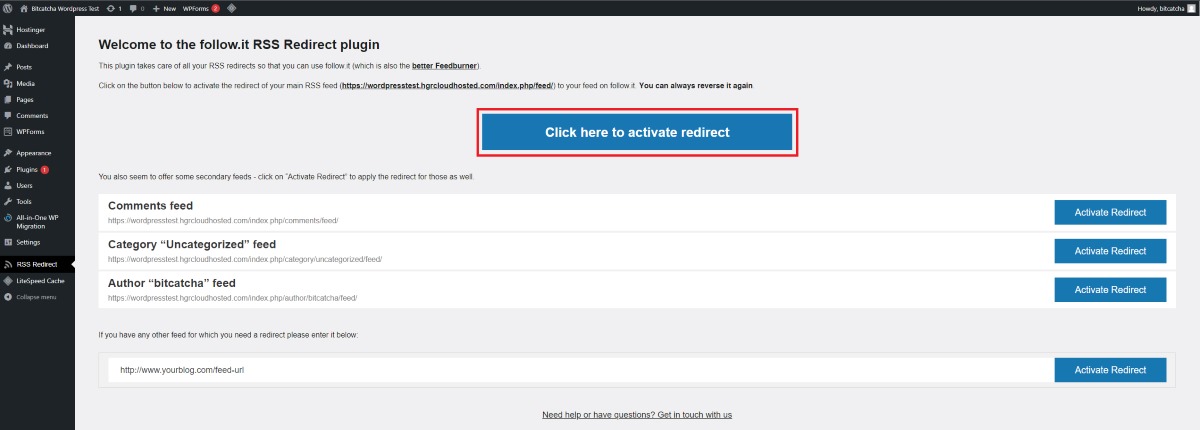Open the Howdy, bitcatcha account menu
1200x430 pixels.
1166,8
